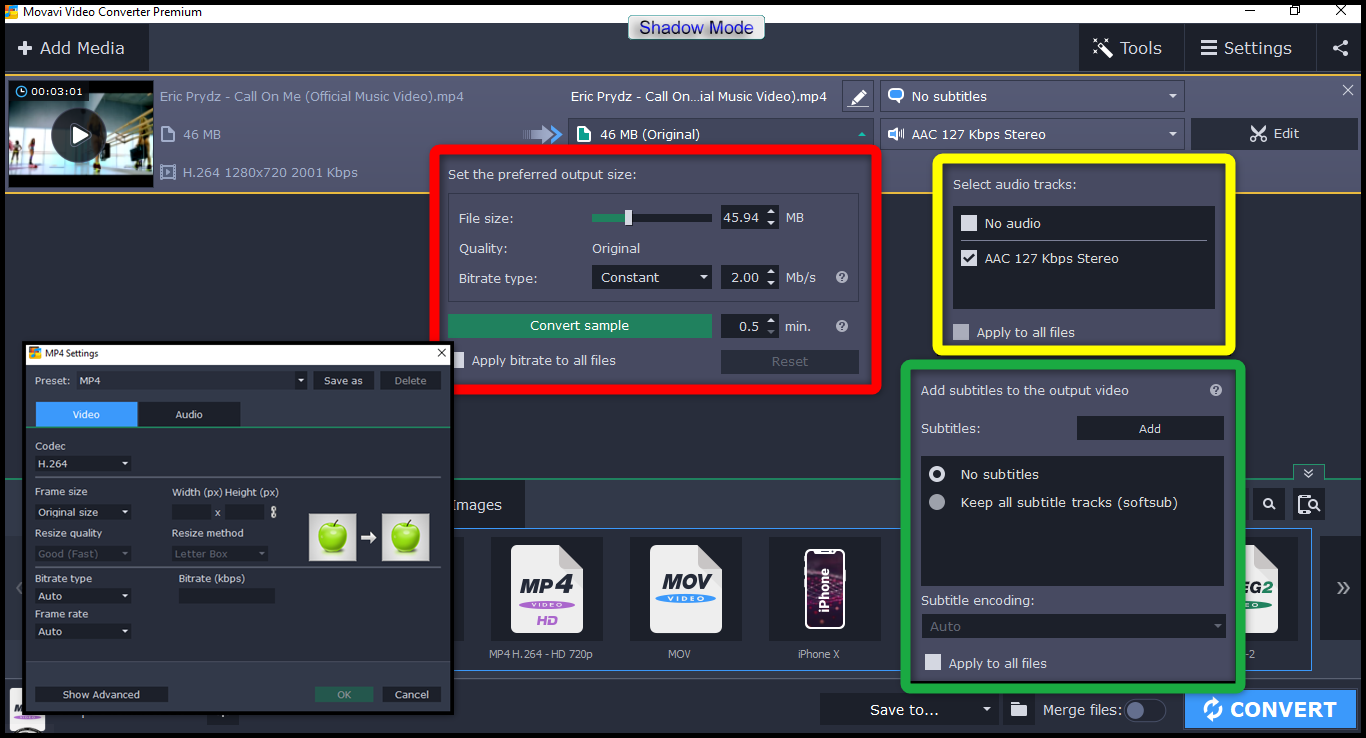
Task: Close the MP4 Settings dialog
Action: [x=442, y=353]
